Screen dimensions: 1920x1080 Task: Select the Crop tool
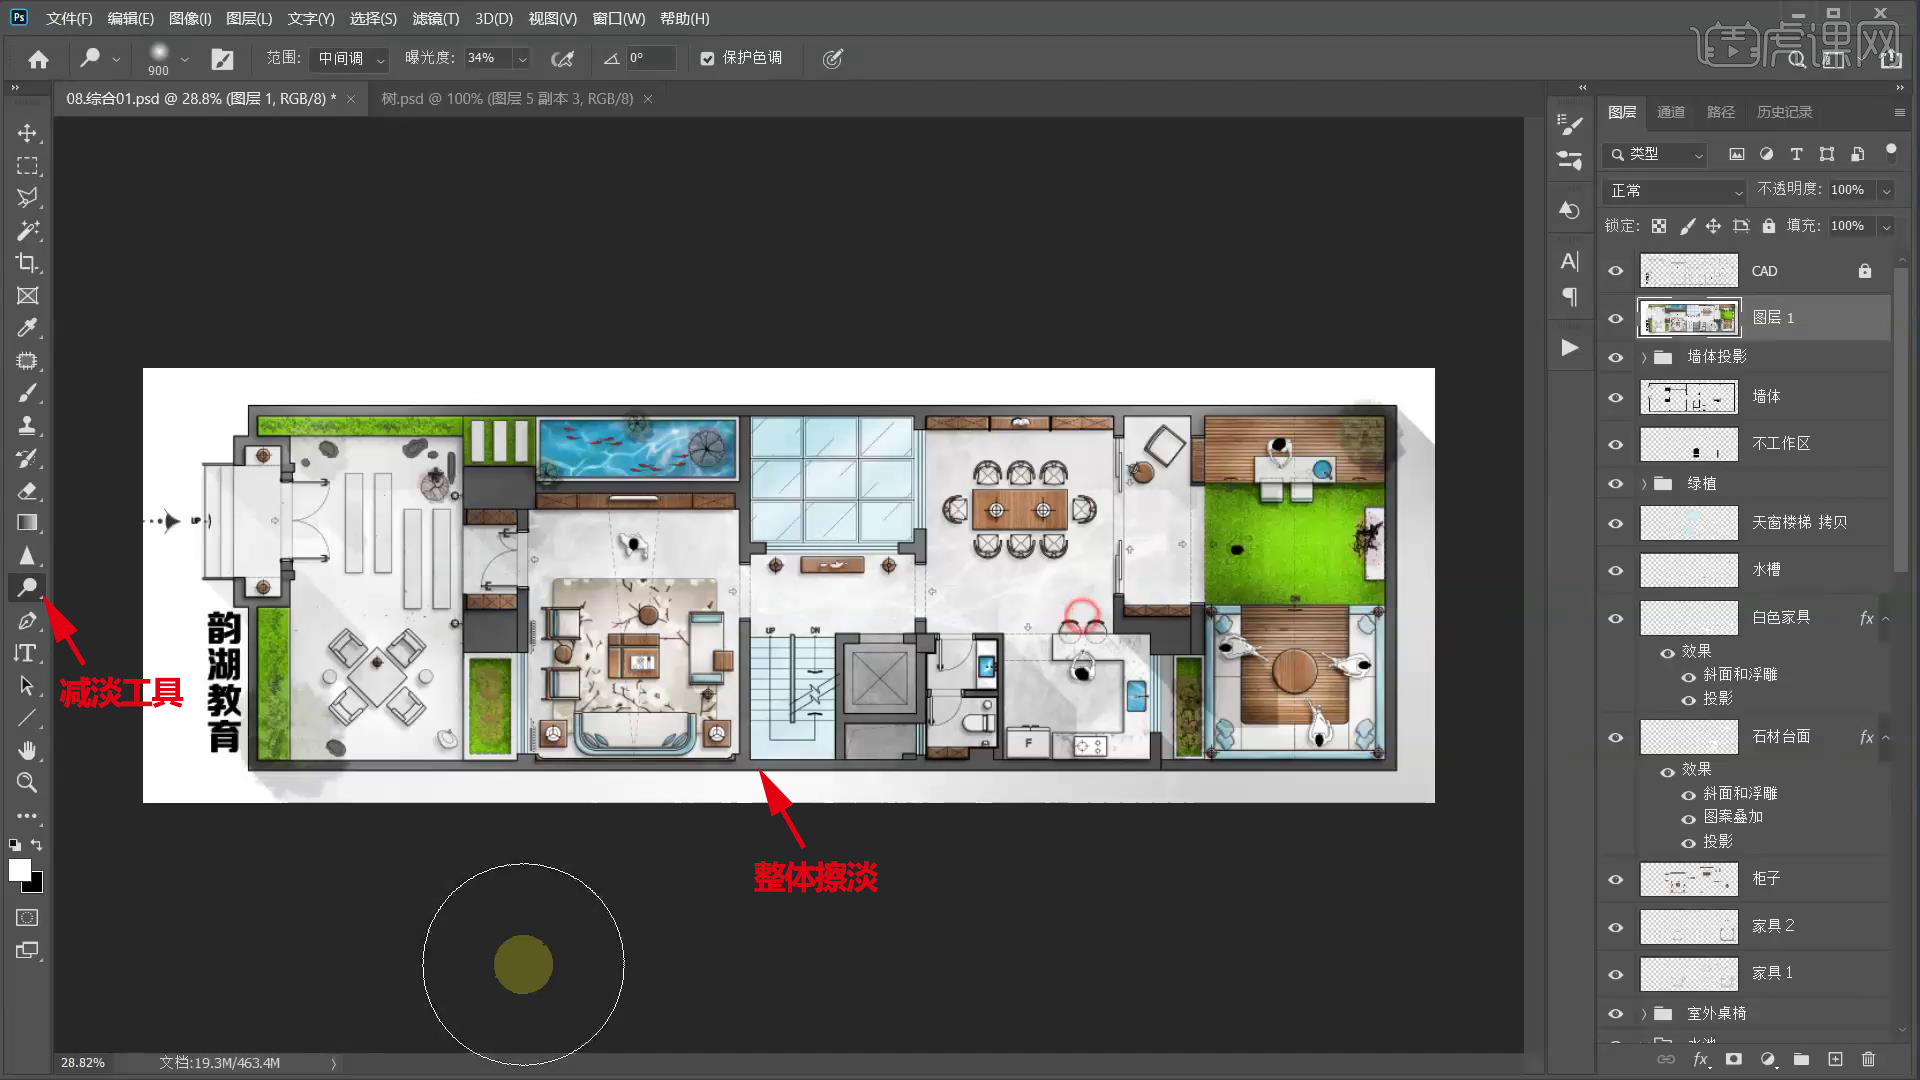(x=27, y=263)
